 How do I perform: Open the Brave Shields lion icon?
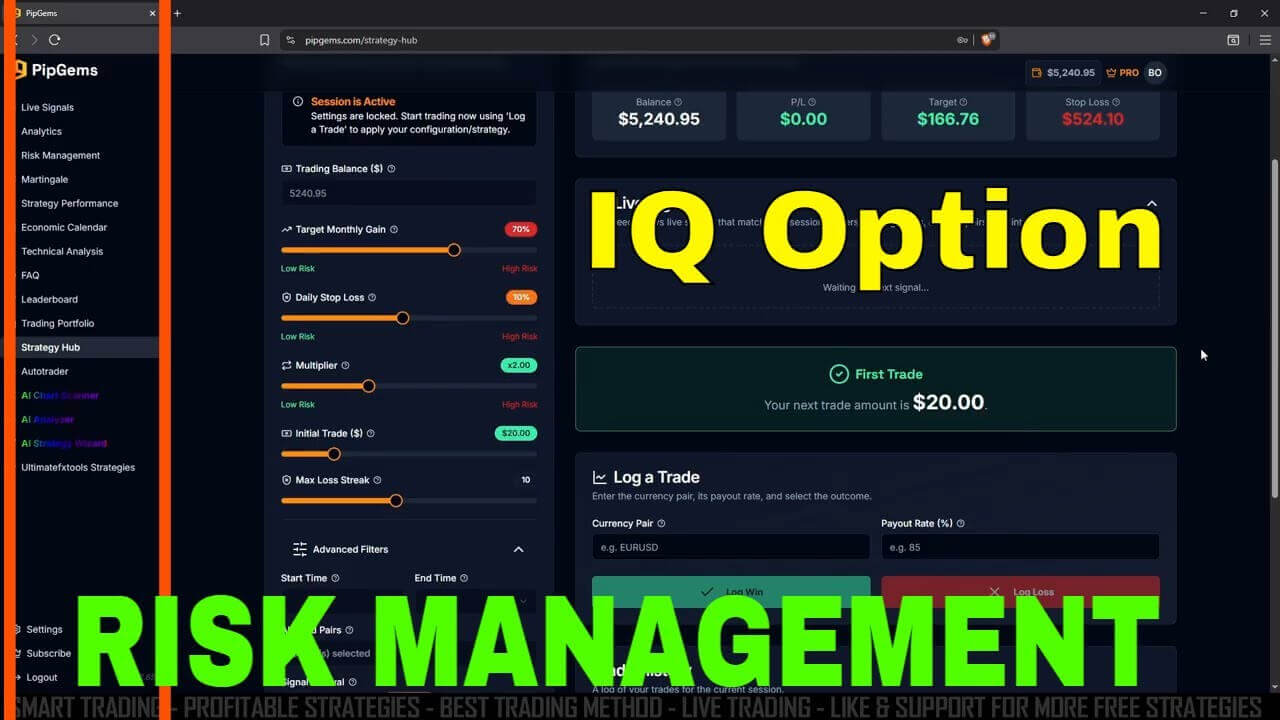(x=988, y=40)
